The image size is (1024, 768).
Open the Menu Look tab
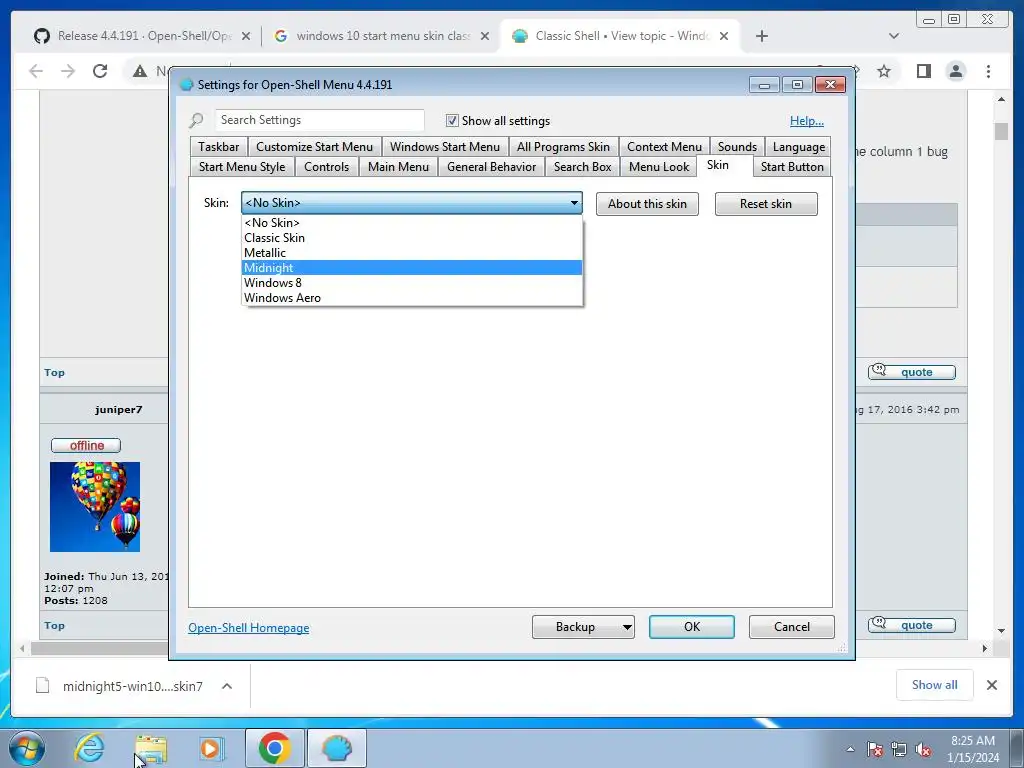[x=659, y=167]
